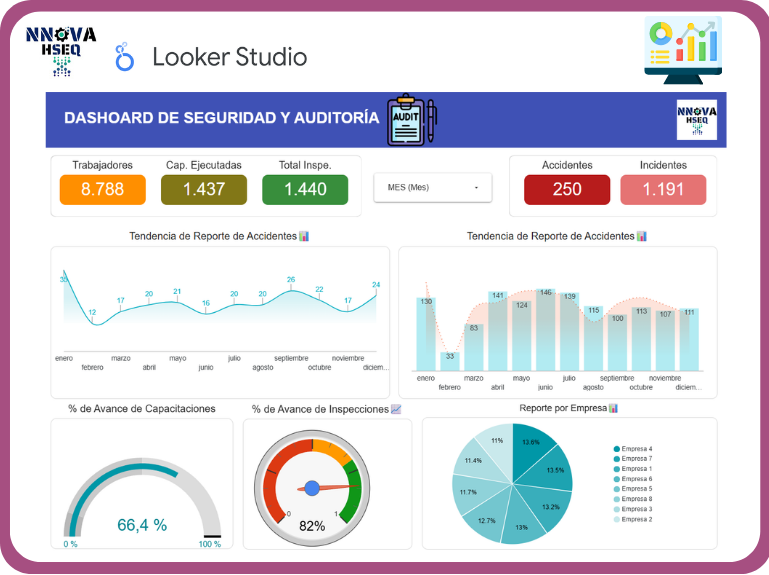The width and height of the screenshot is (769, 575).
Task: Select the Accidentes 250 scorecard
Action: click(x=567, y=189)
